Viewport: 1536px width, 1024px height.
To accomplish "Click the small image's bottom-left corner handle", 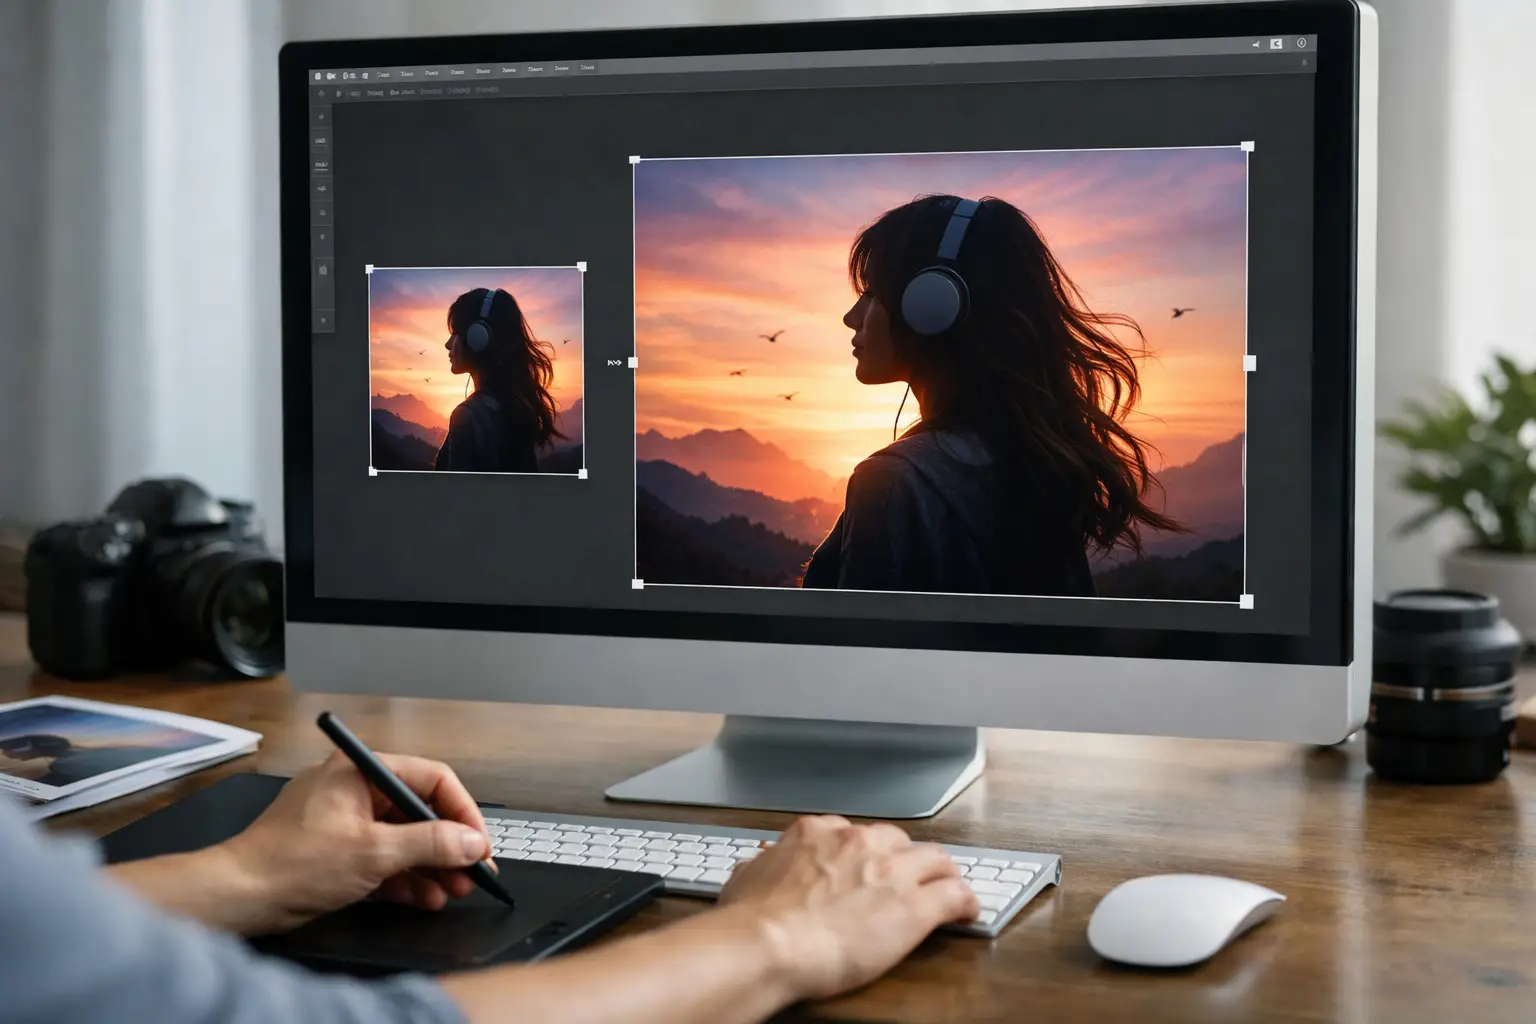I will (x=373, y=471).
